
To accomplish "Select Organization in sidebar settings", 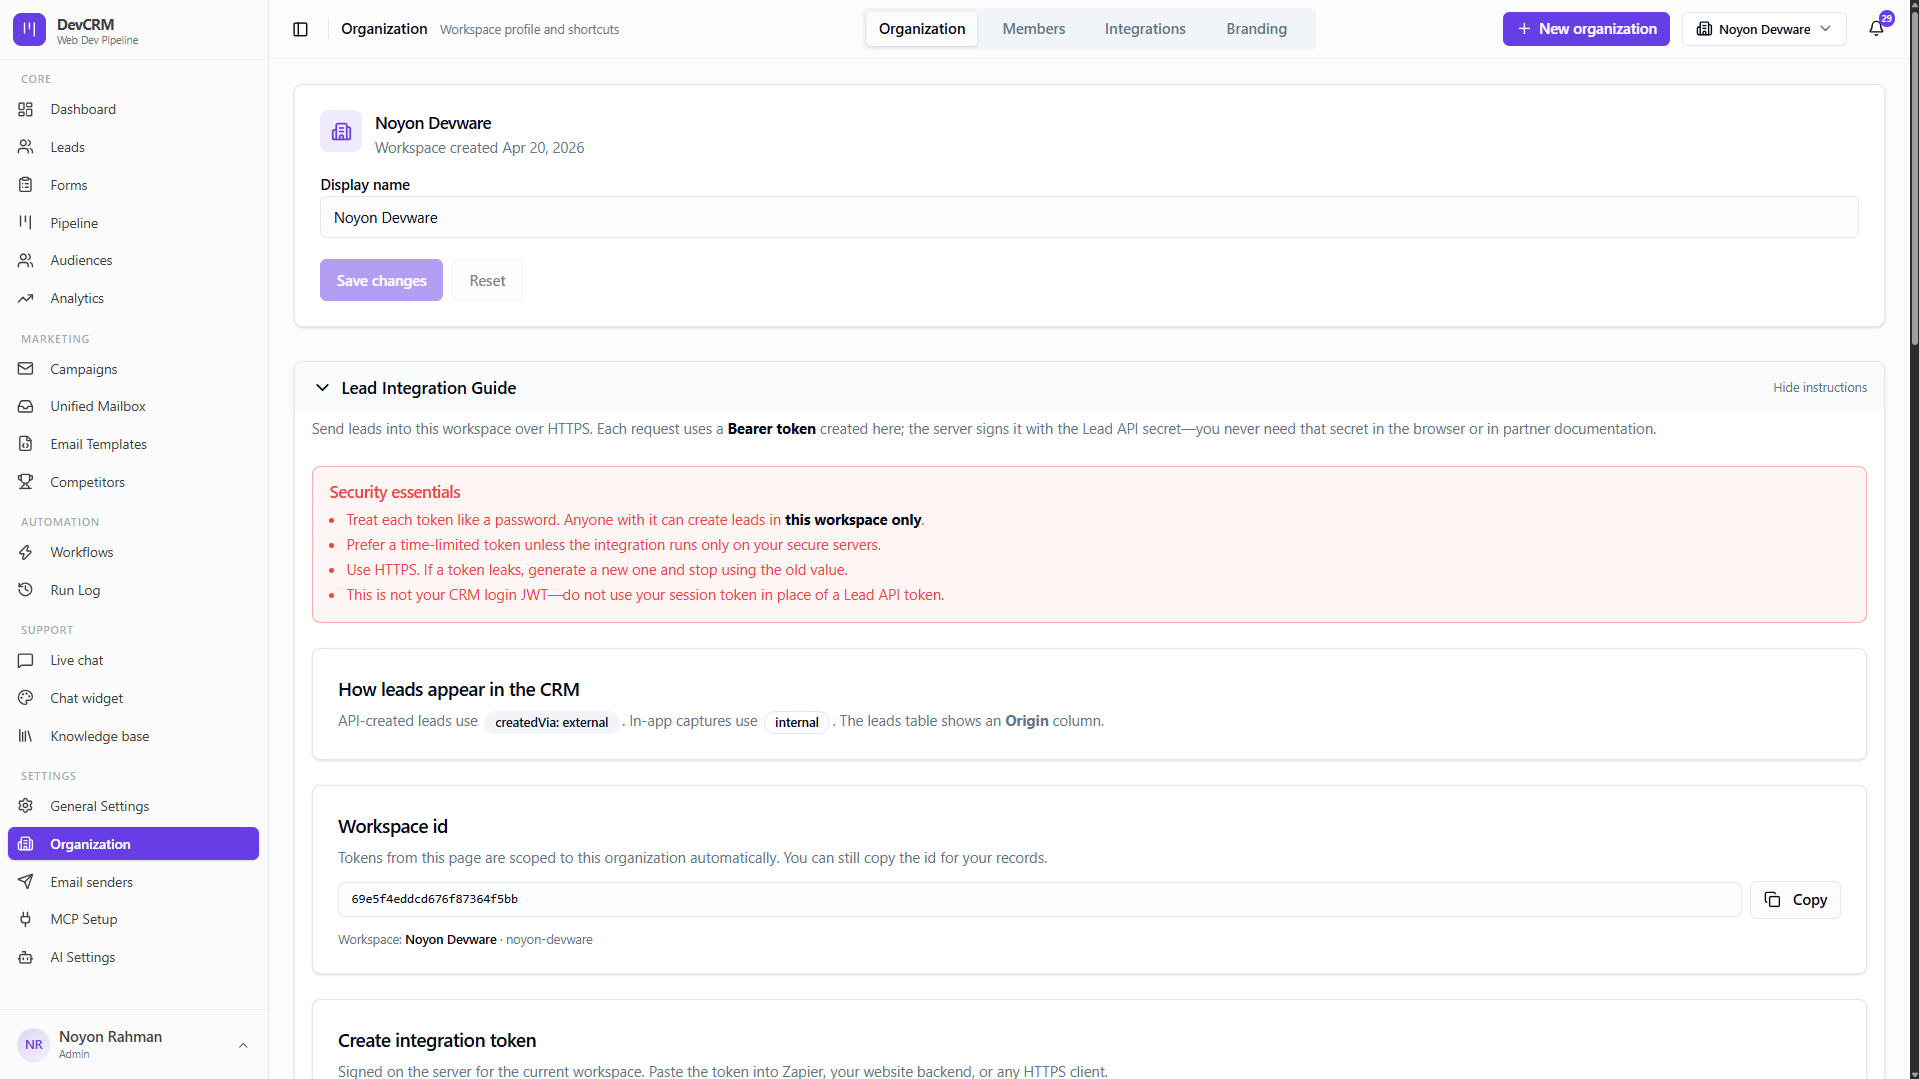I will click(133, 844).
